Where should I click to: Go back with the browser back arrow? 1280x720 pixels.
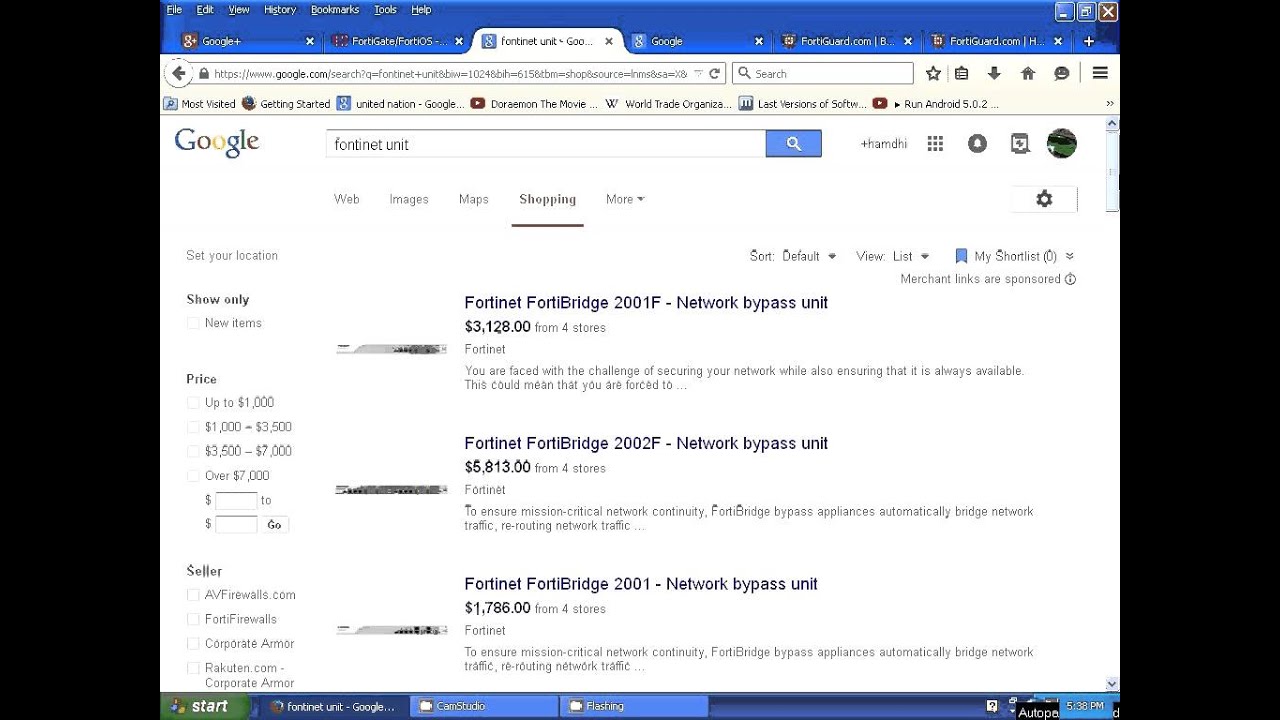tap(178, 73)
